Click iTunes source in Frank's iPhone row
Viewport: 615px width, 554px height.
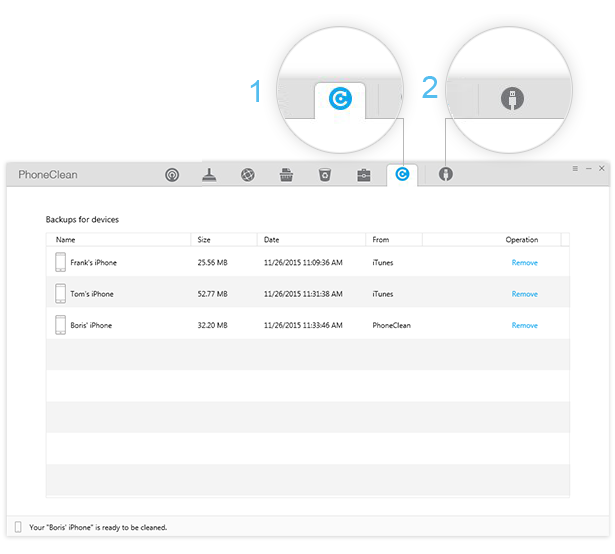(x=383, y=262)
